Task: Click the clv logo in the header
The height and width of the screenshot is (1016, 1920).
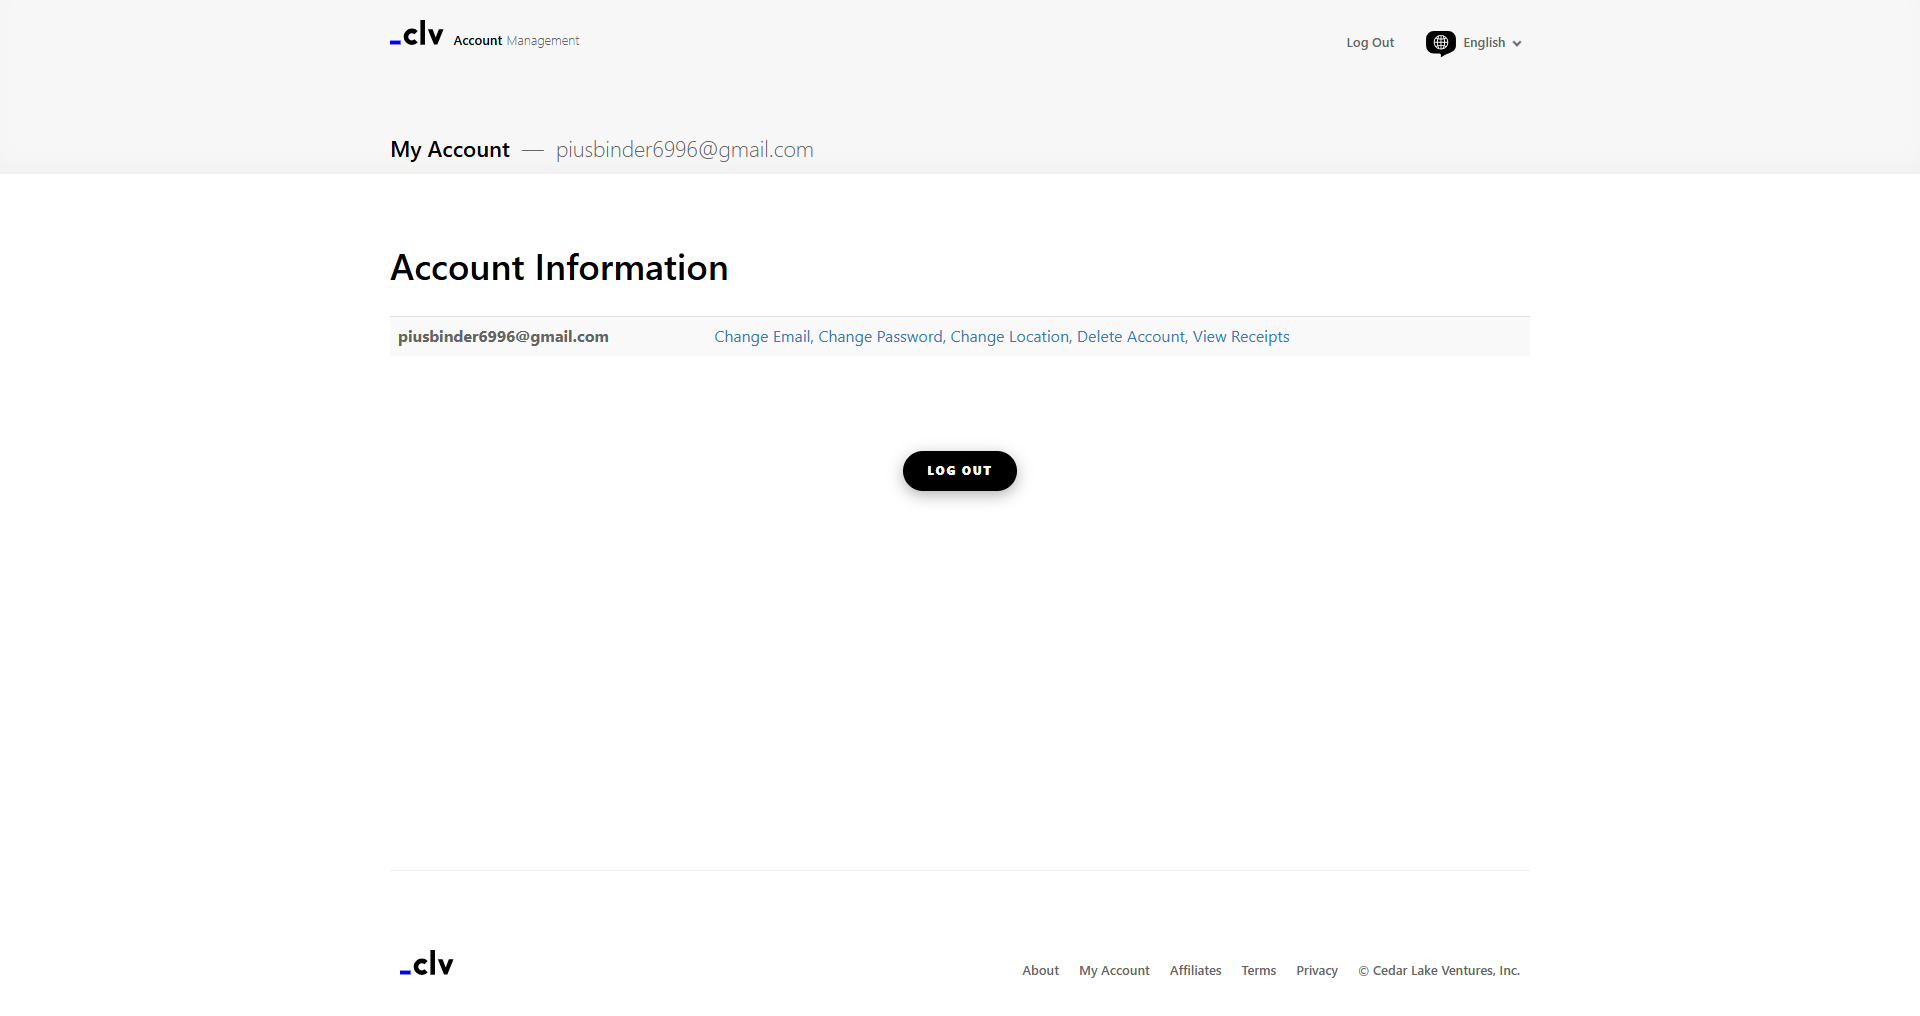Action: tap(417, 35)
